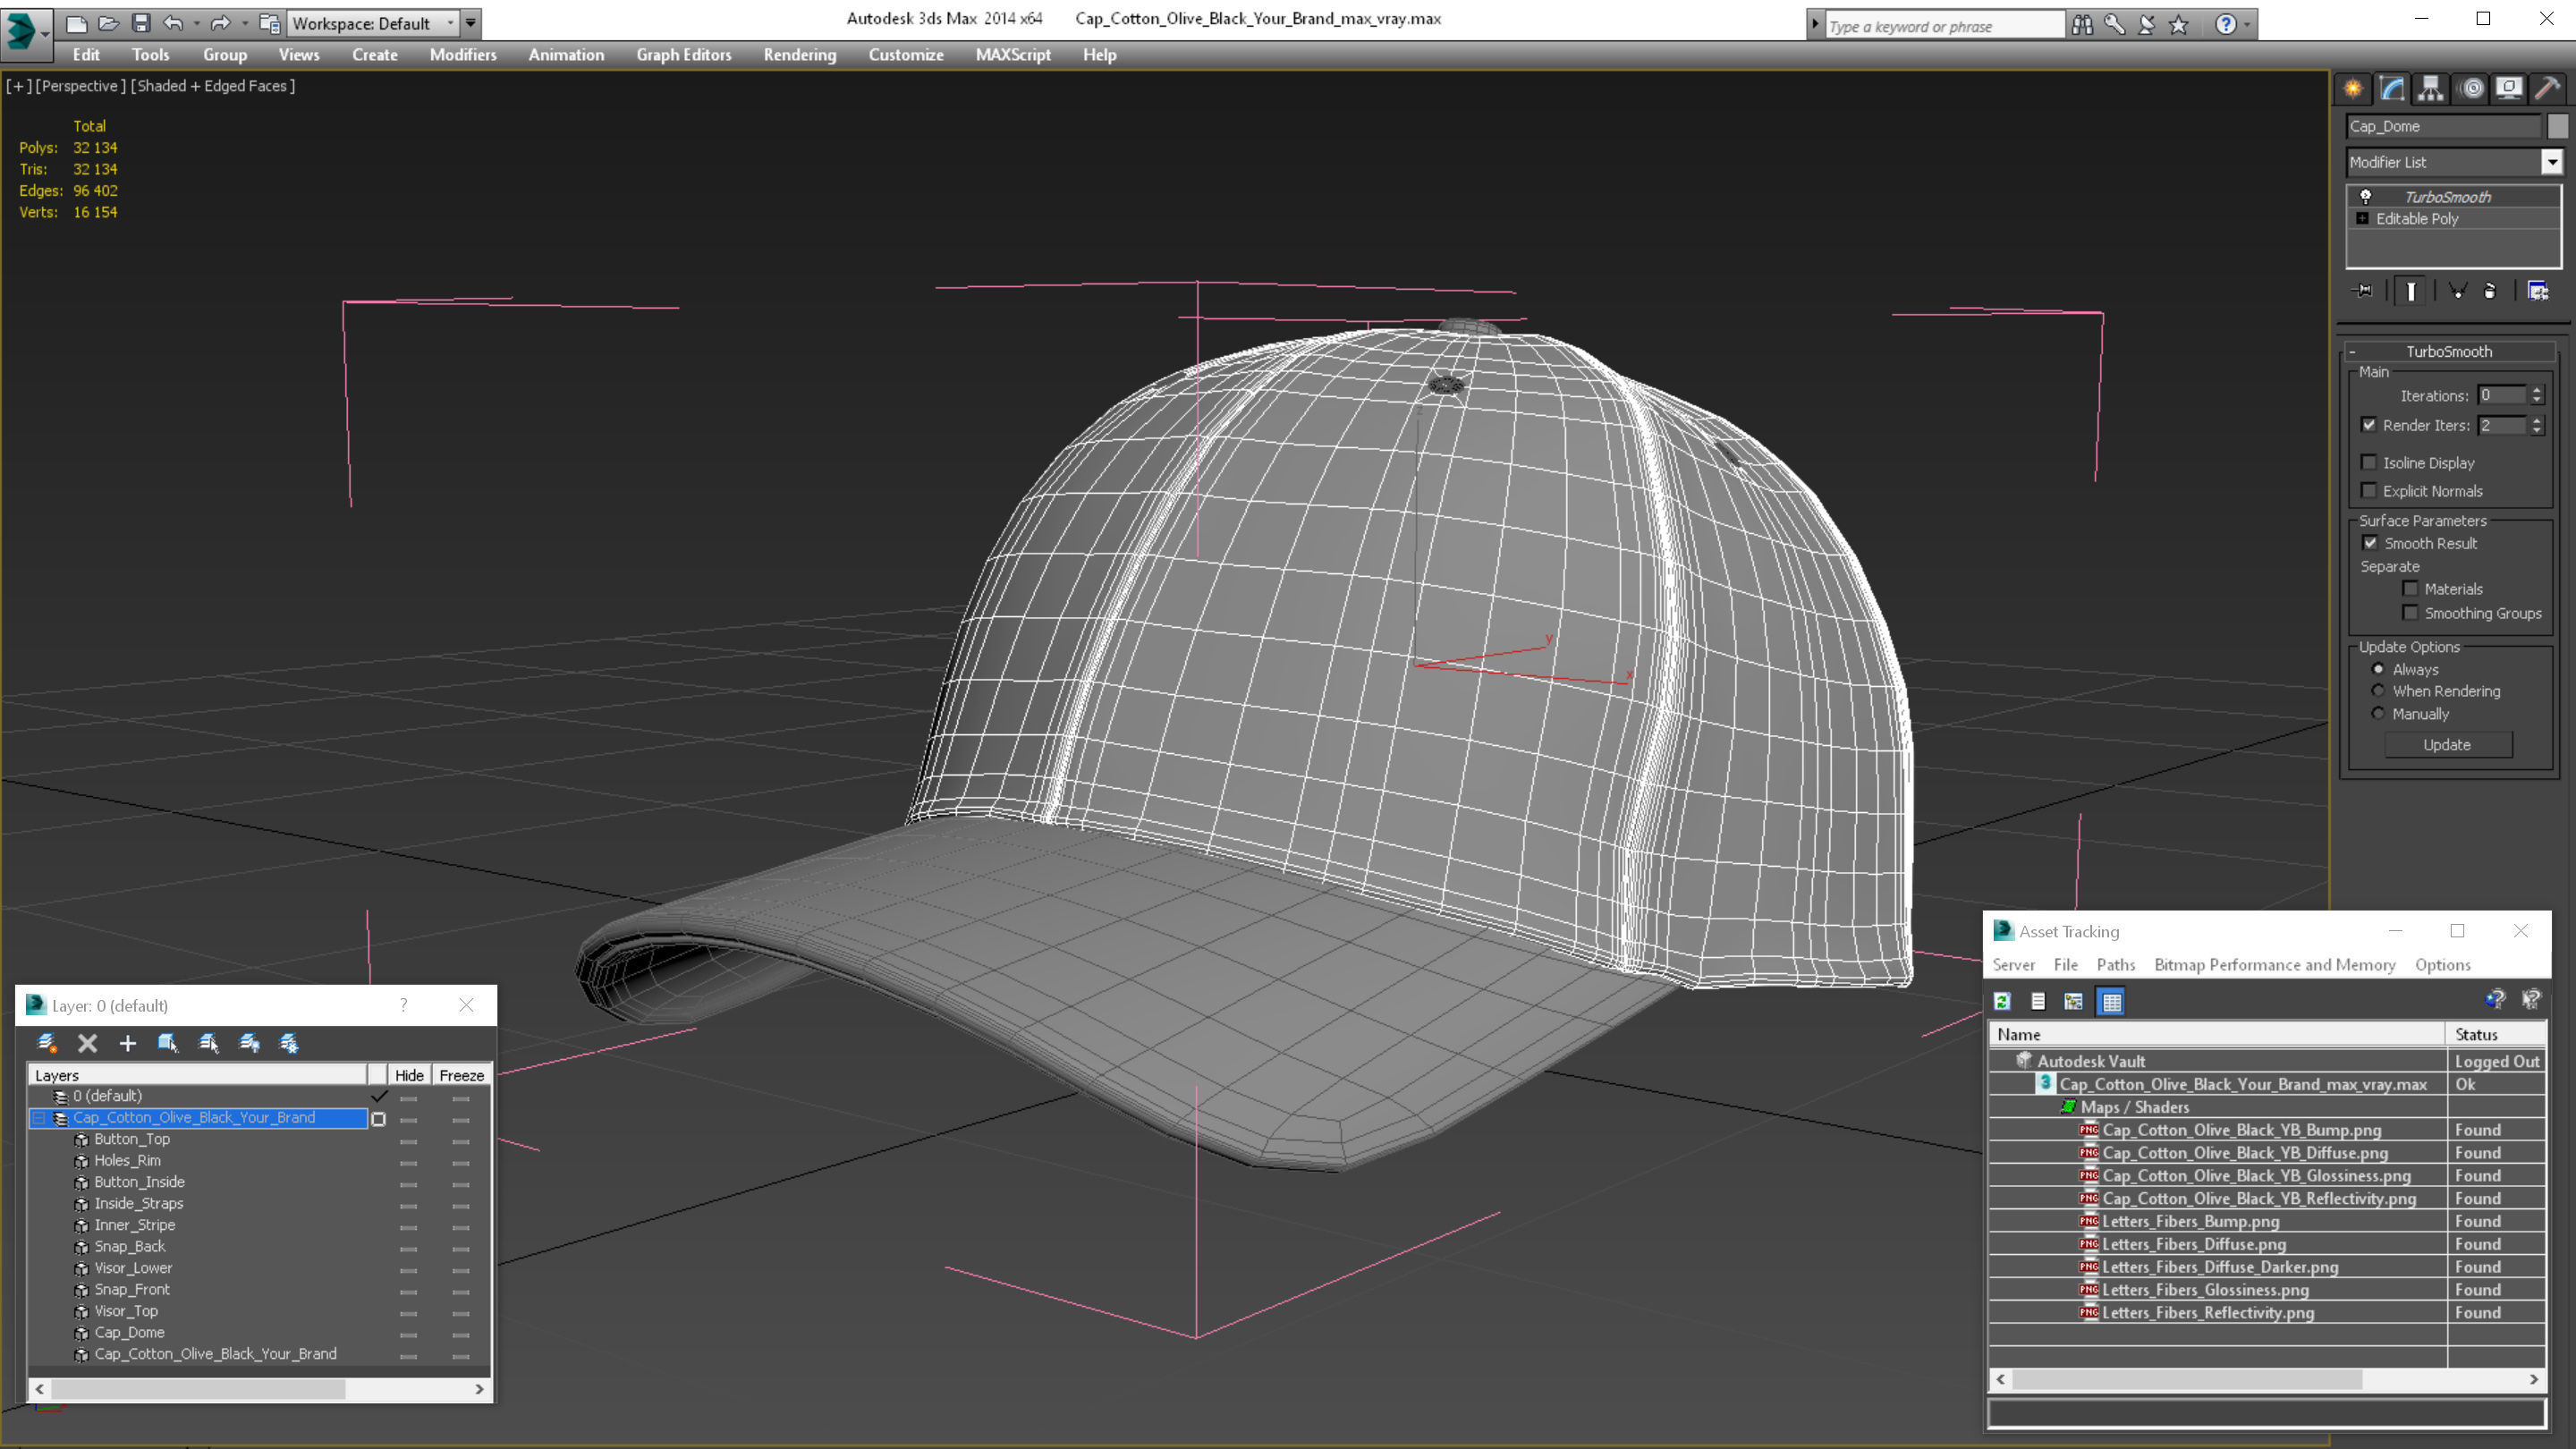Click the Undo arrow icon

click(x=174, y=23)
